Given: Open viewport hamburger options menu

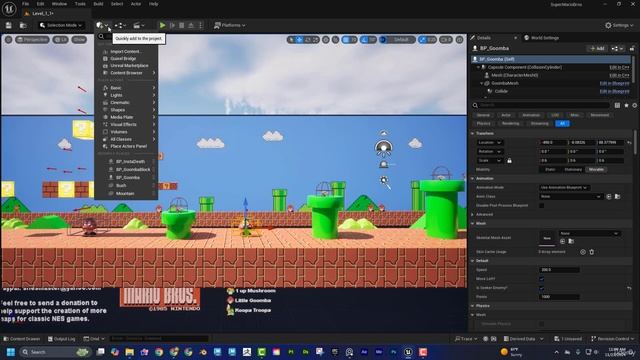Looking at the screenshot, I should 9,40.
